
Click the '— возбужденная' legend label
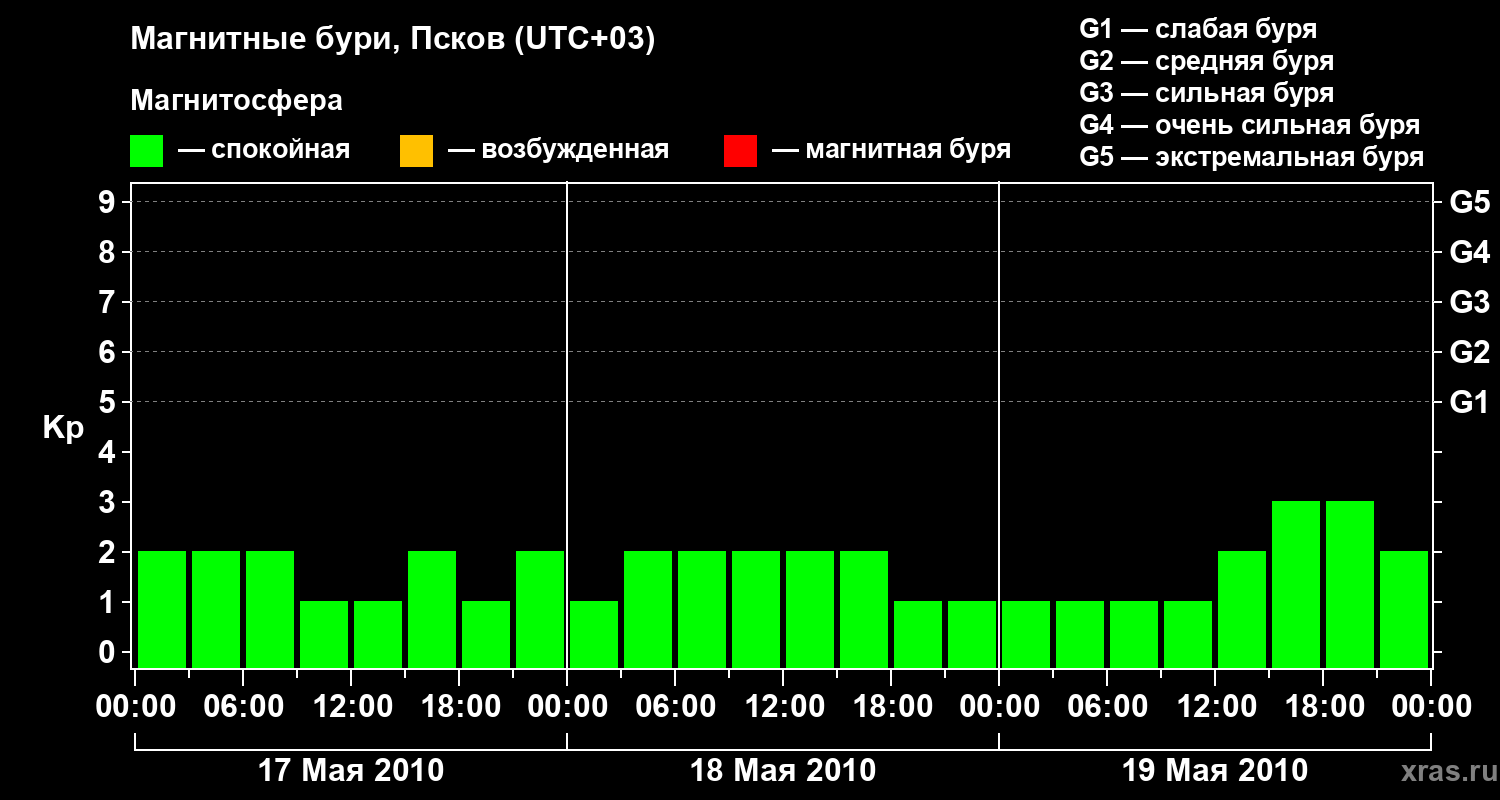pos(558,150)
